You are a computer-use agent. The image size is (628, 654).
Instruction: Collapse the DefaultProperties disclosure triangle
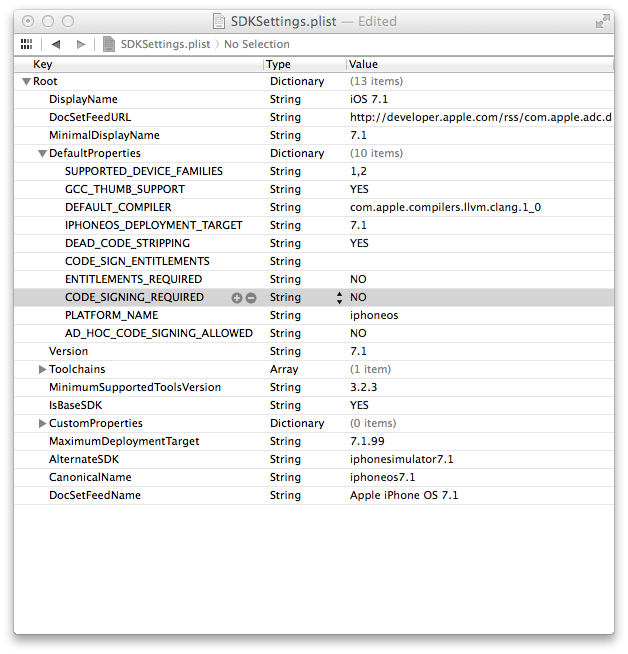(42, 154)
